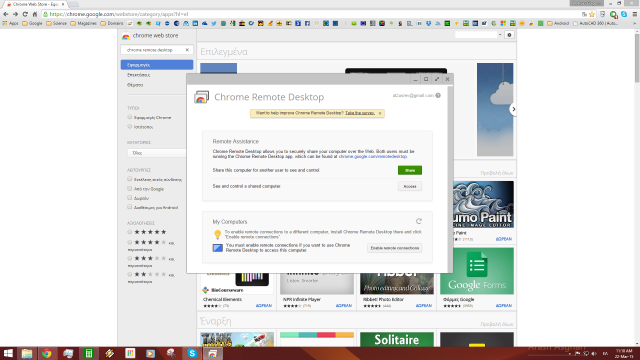Image resolution: width=640 pixels, height=360 pixels.
Task: Advance the featured carousel with right arrow
Action: point(513,109)
